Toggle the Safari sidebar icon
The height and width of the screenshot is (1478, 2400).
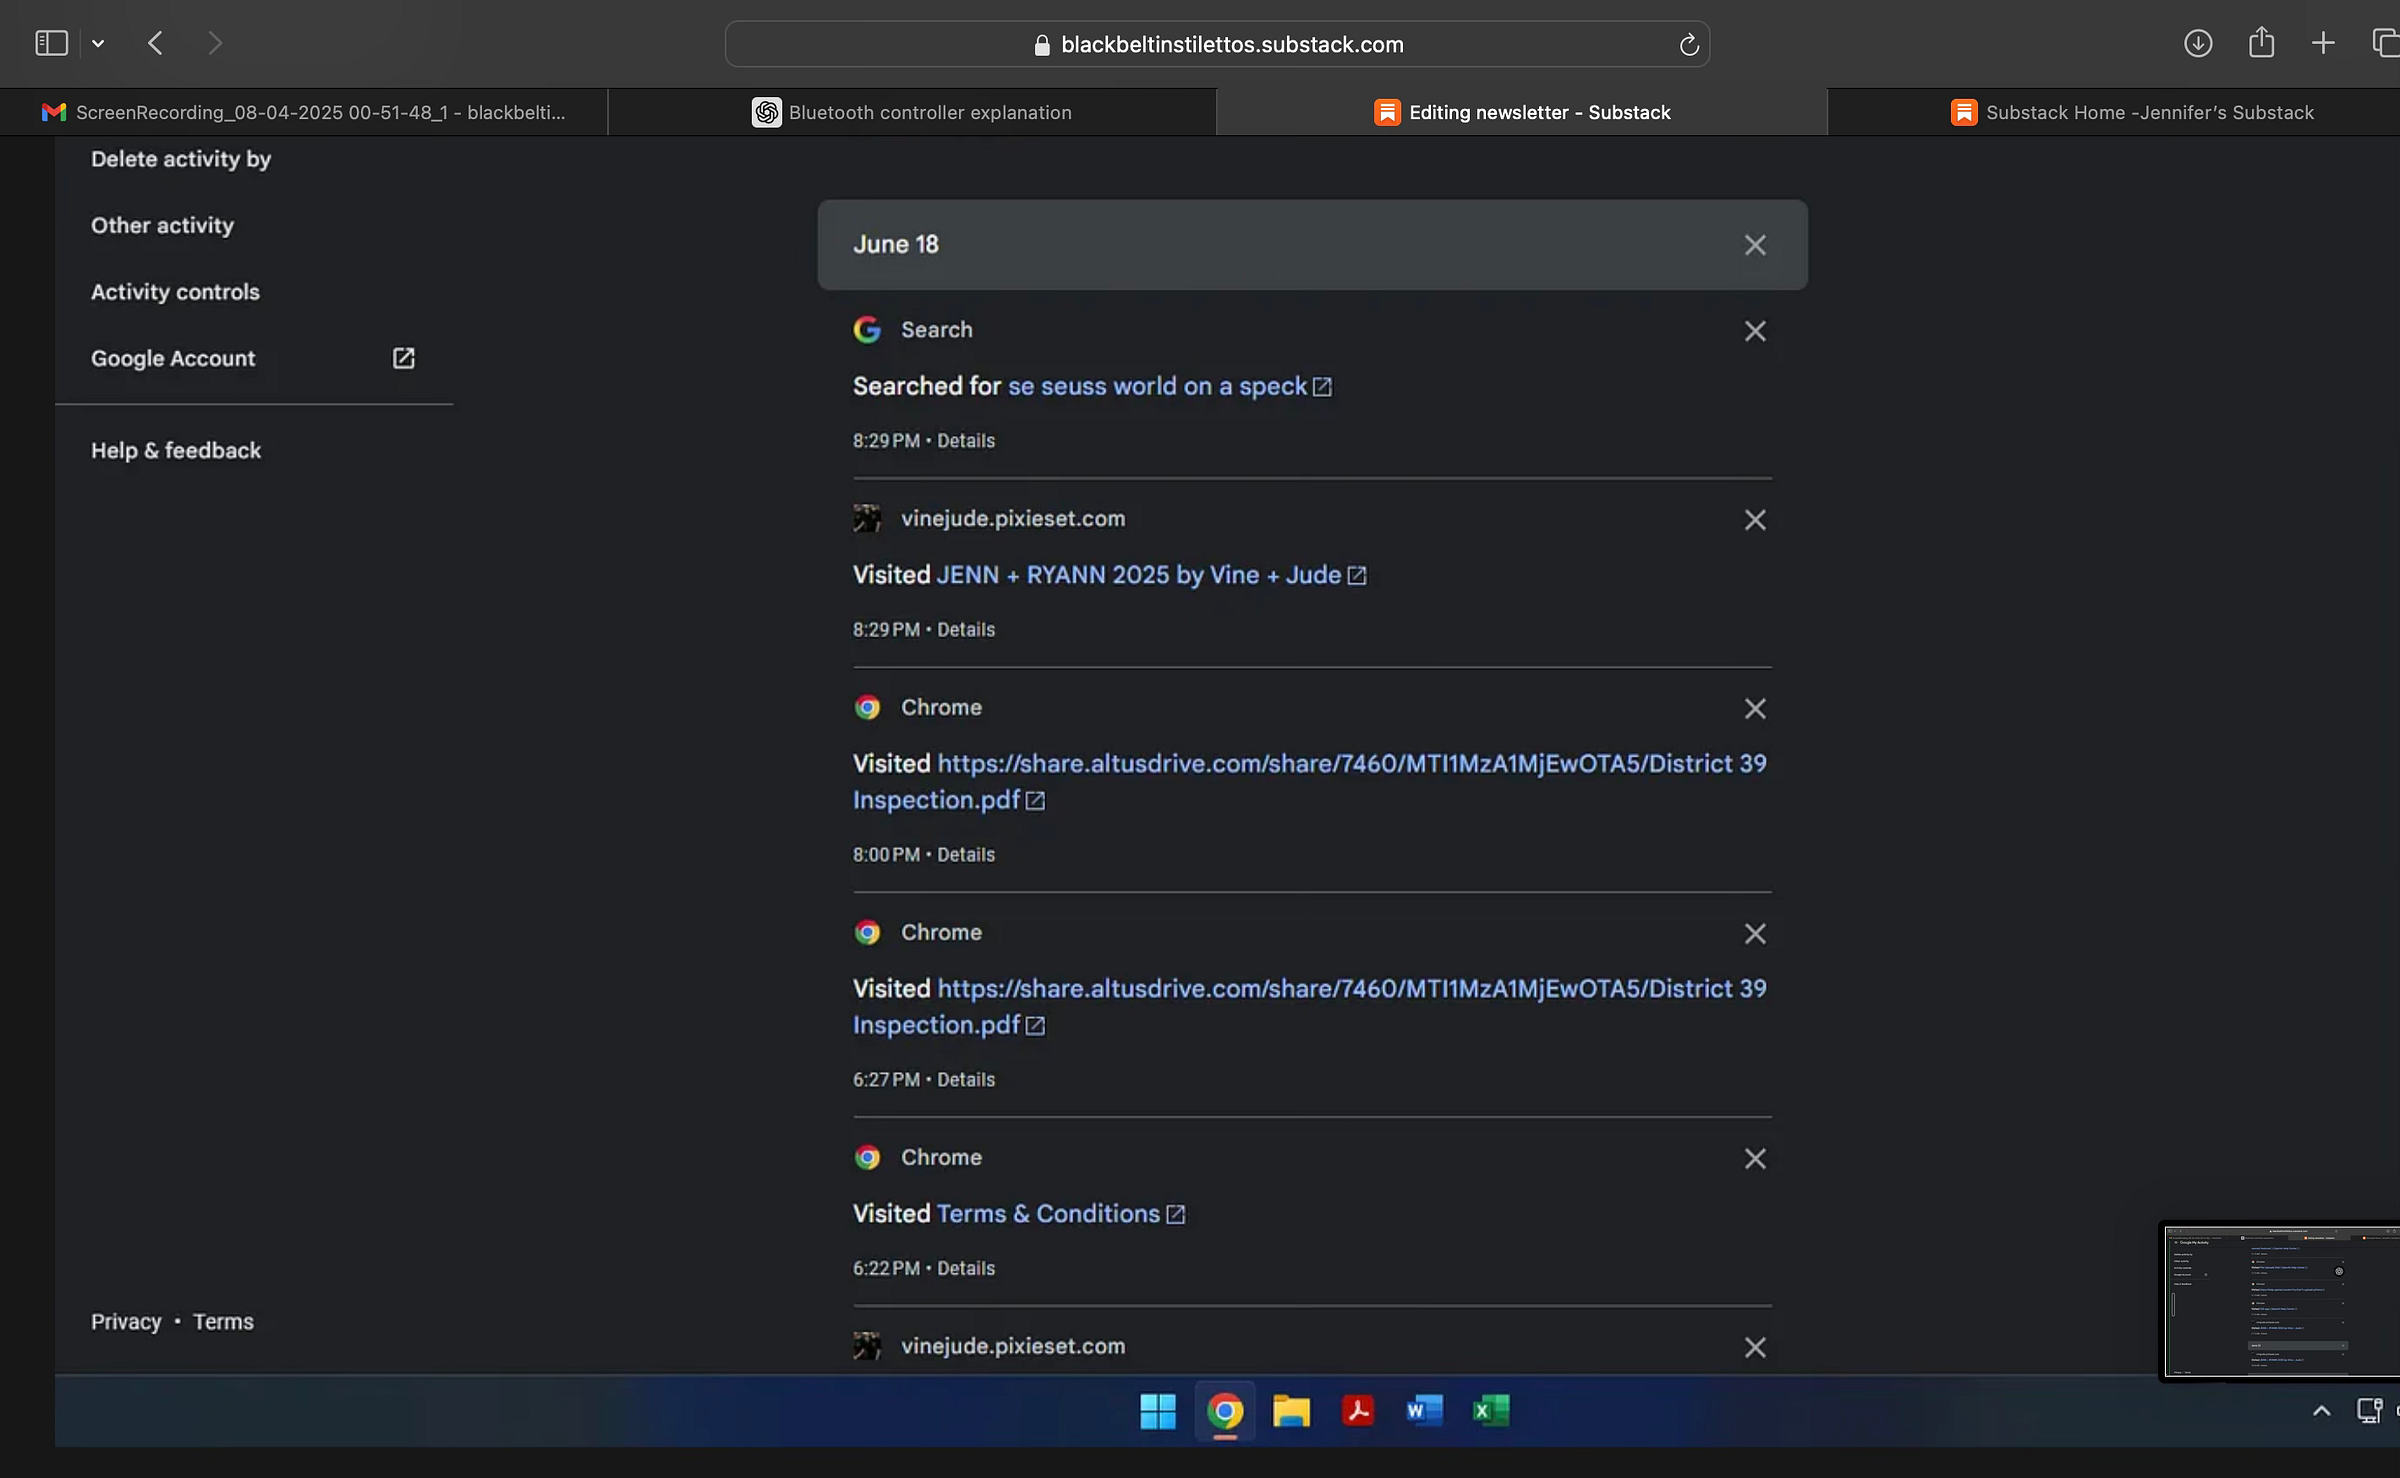[x=51, y=43]
